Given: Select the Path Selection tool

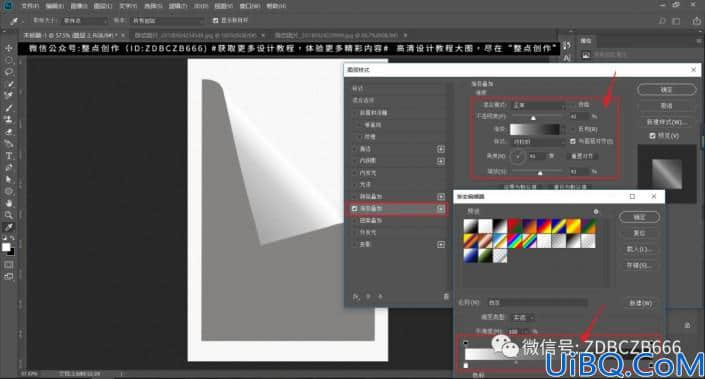Looking at the screenshot, I should point(9,179).
